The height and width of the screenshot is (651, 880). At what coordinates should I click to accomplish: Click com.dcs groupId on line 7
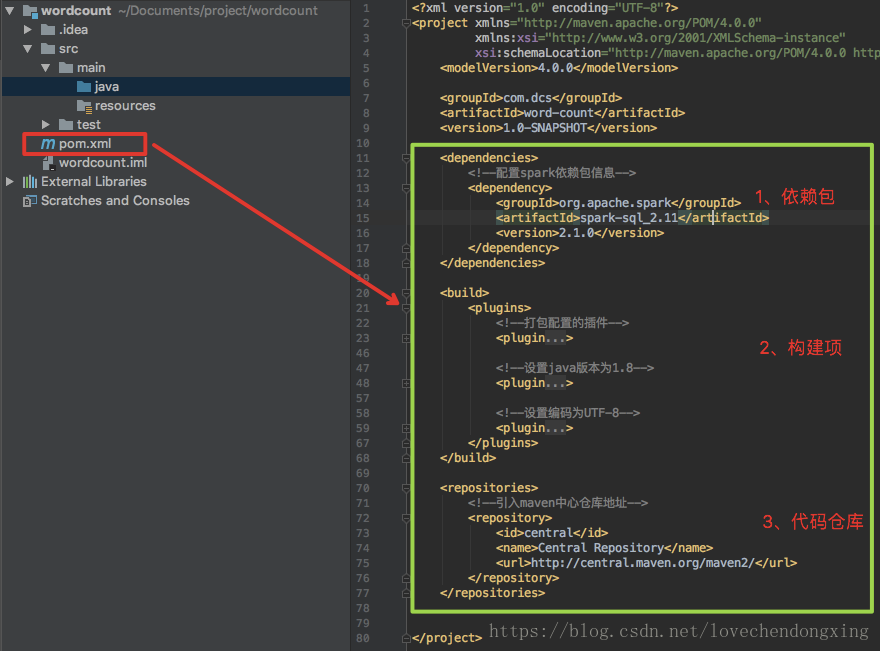[x=527, y=98]
